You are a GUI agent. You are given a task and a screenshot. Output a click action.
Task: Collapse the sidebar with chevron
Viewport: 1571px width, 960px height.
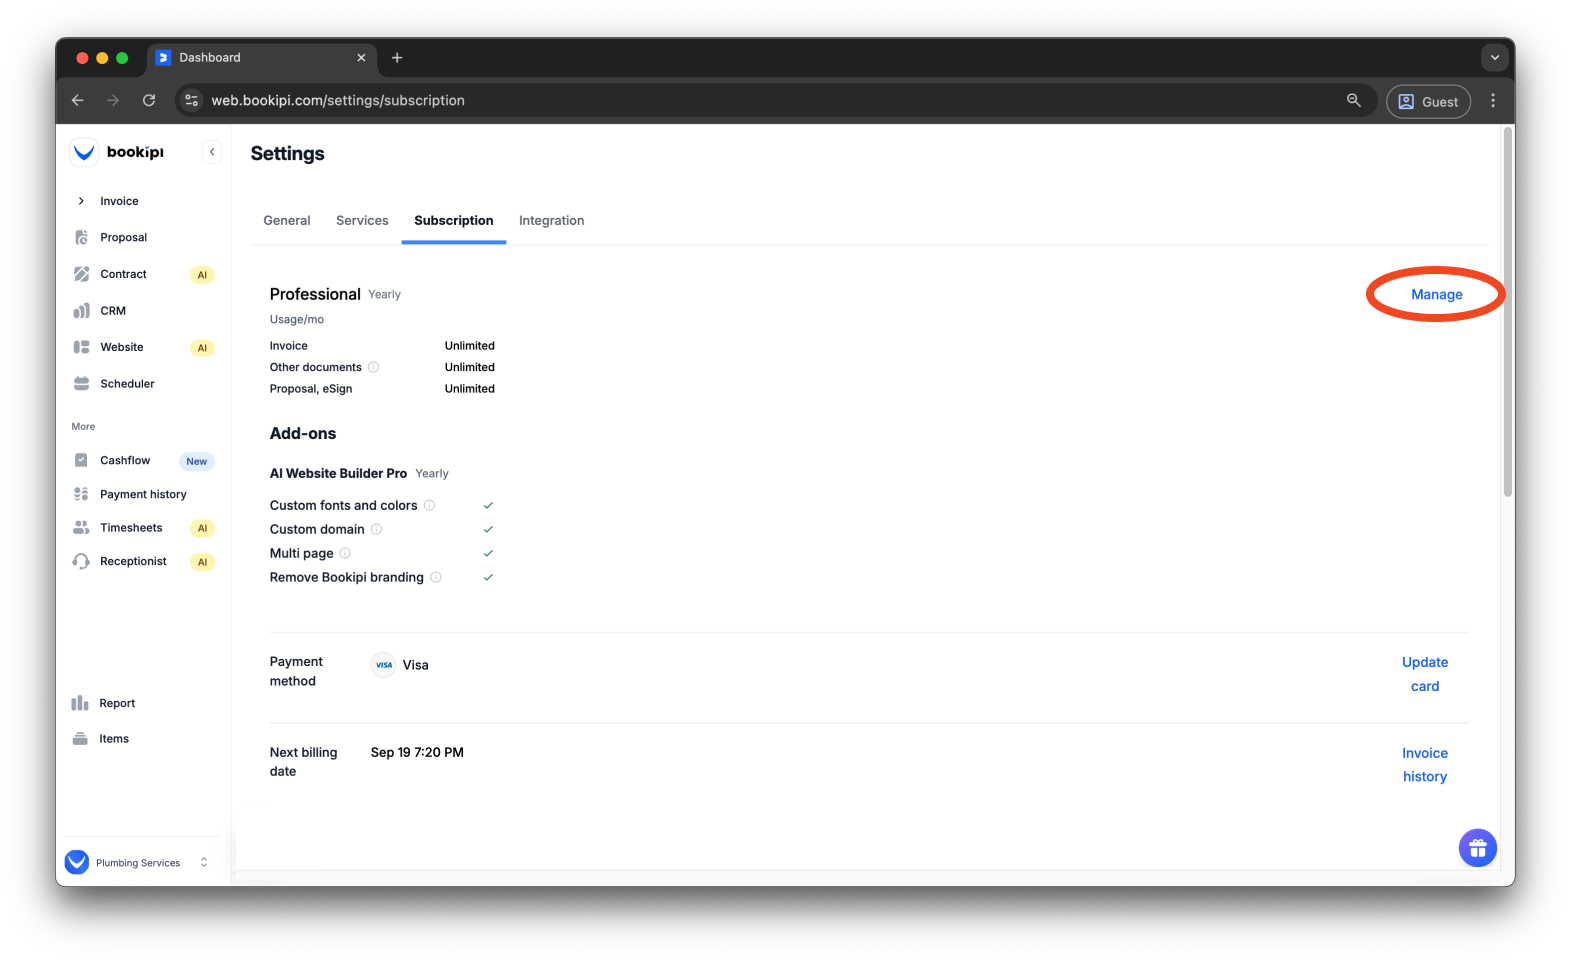pyautogui.click(x=212, y=152)
